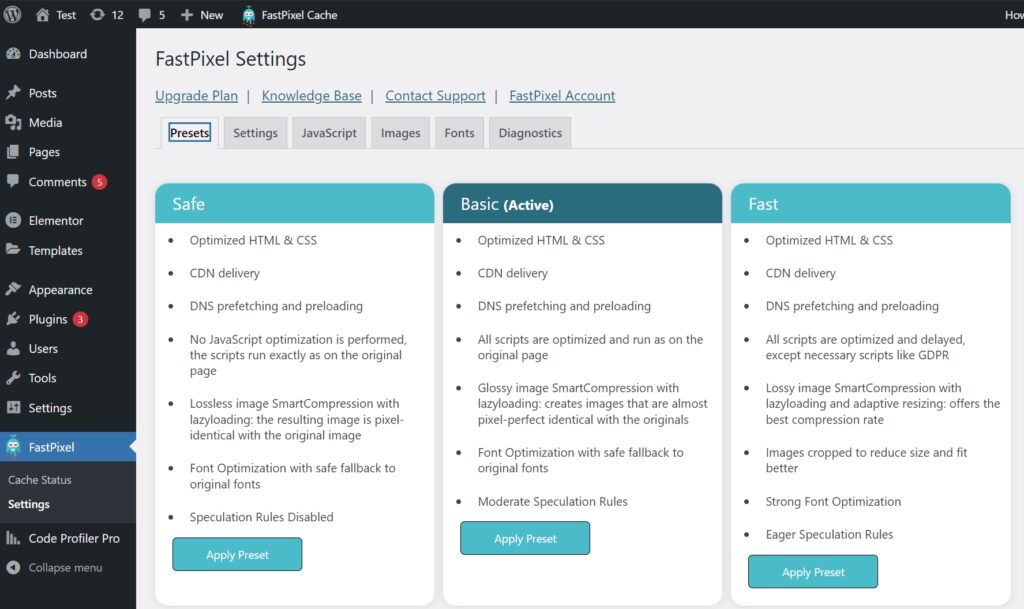Click the Basic (Active) preset header
The width and height of the screenshot is (1024, 609).
pyautogui.click(x=583, y=204)
